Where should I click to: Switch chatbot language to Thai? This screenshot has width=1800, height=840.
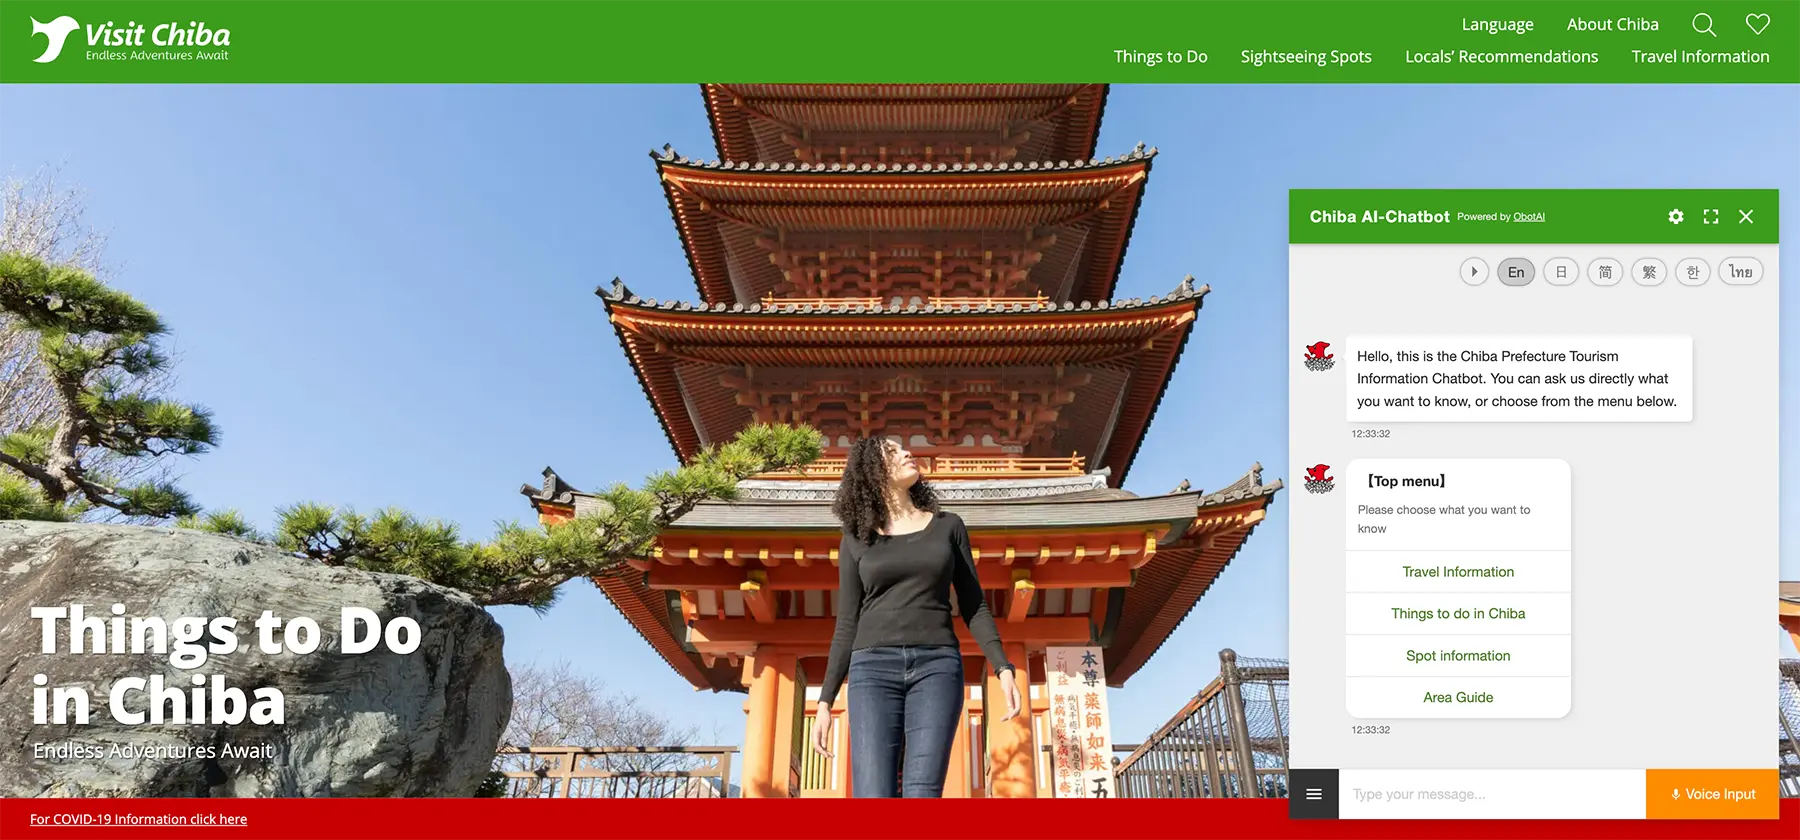[1741, 272]
